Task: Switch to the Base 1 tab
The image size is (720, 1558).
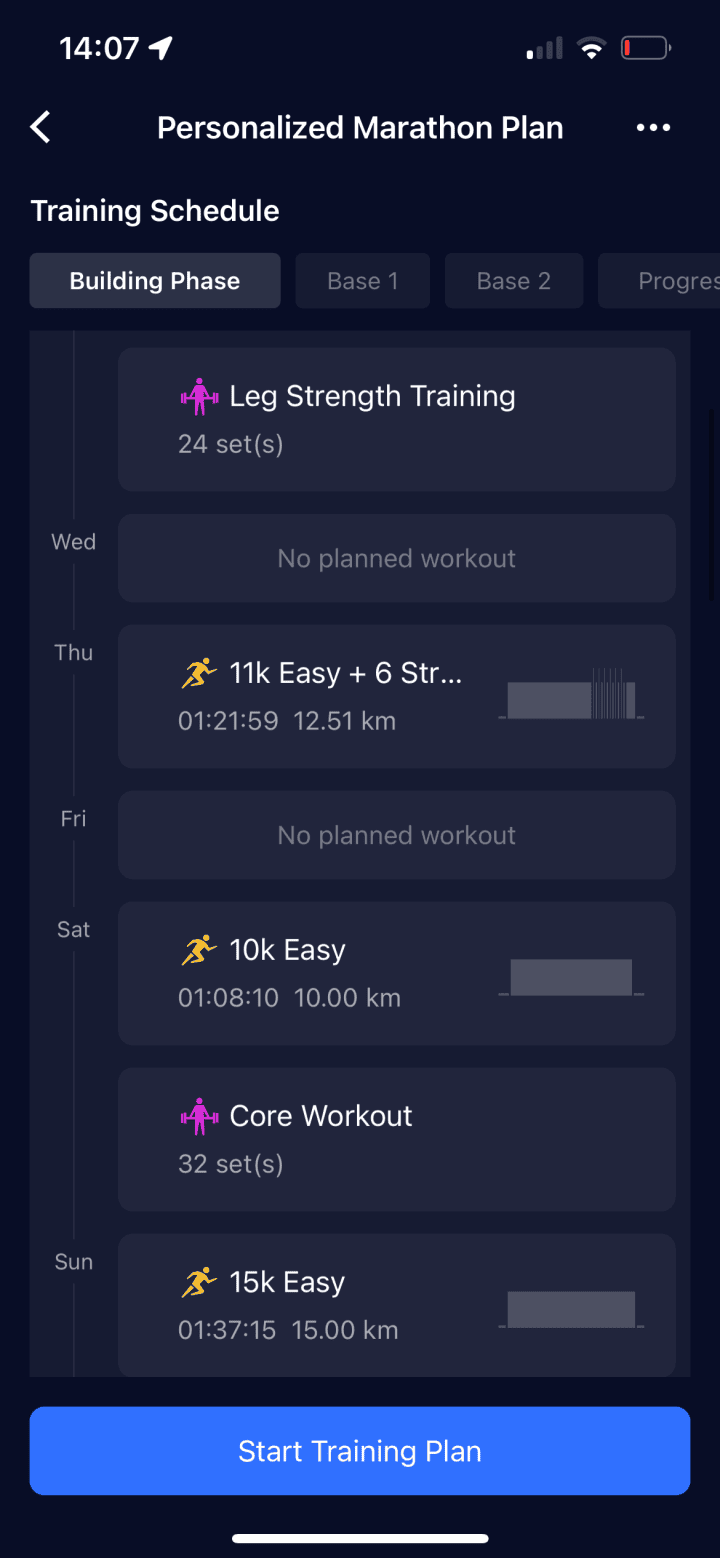Action: pos(363,281)
